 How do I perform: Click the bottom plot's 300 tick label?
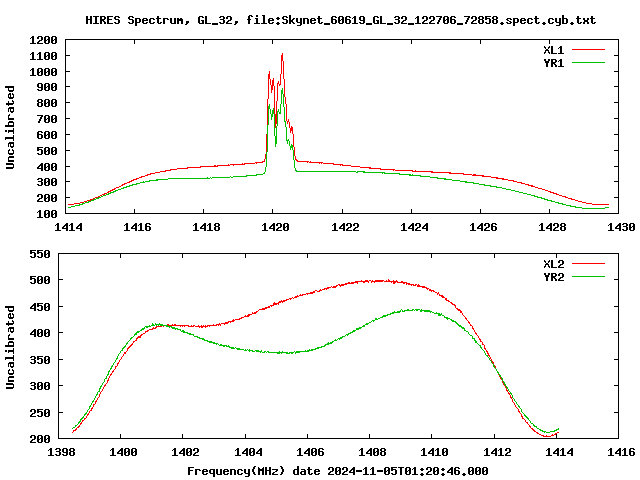click(40, 386)
